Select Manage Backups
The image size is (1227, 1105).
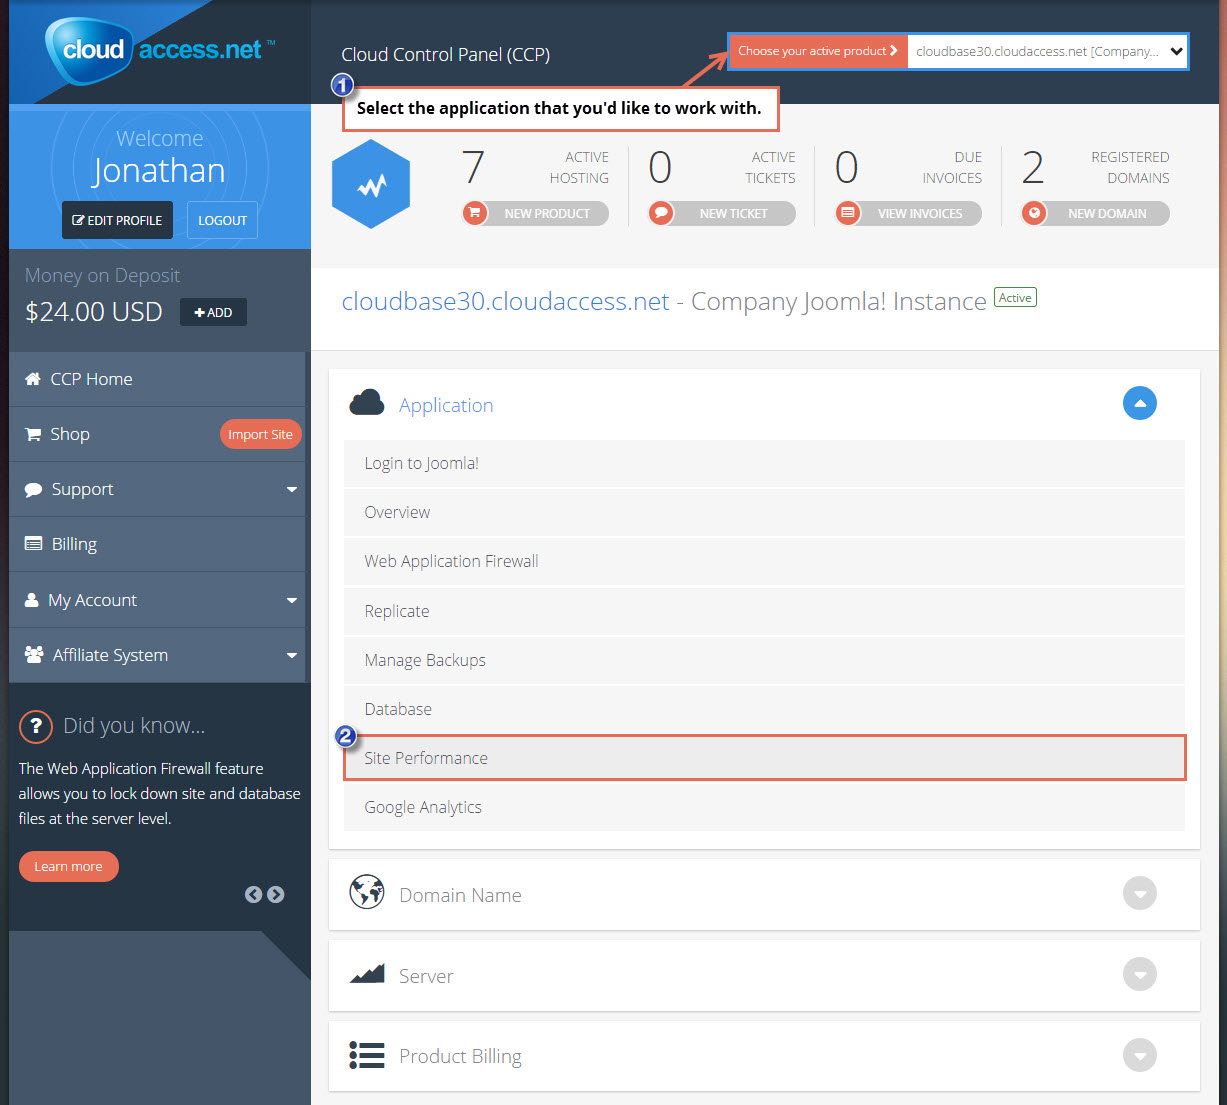tap(764, 660)
